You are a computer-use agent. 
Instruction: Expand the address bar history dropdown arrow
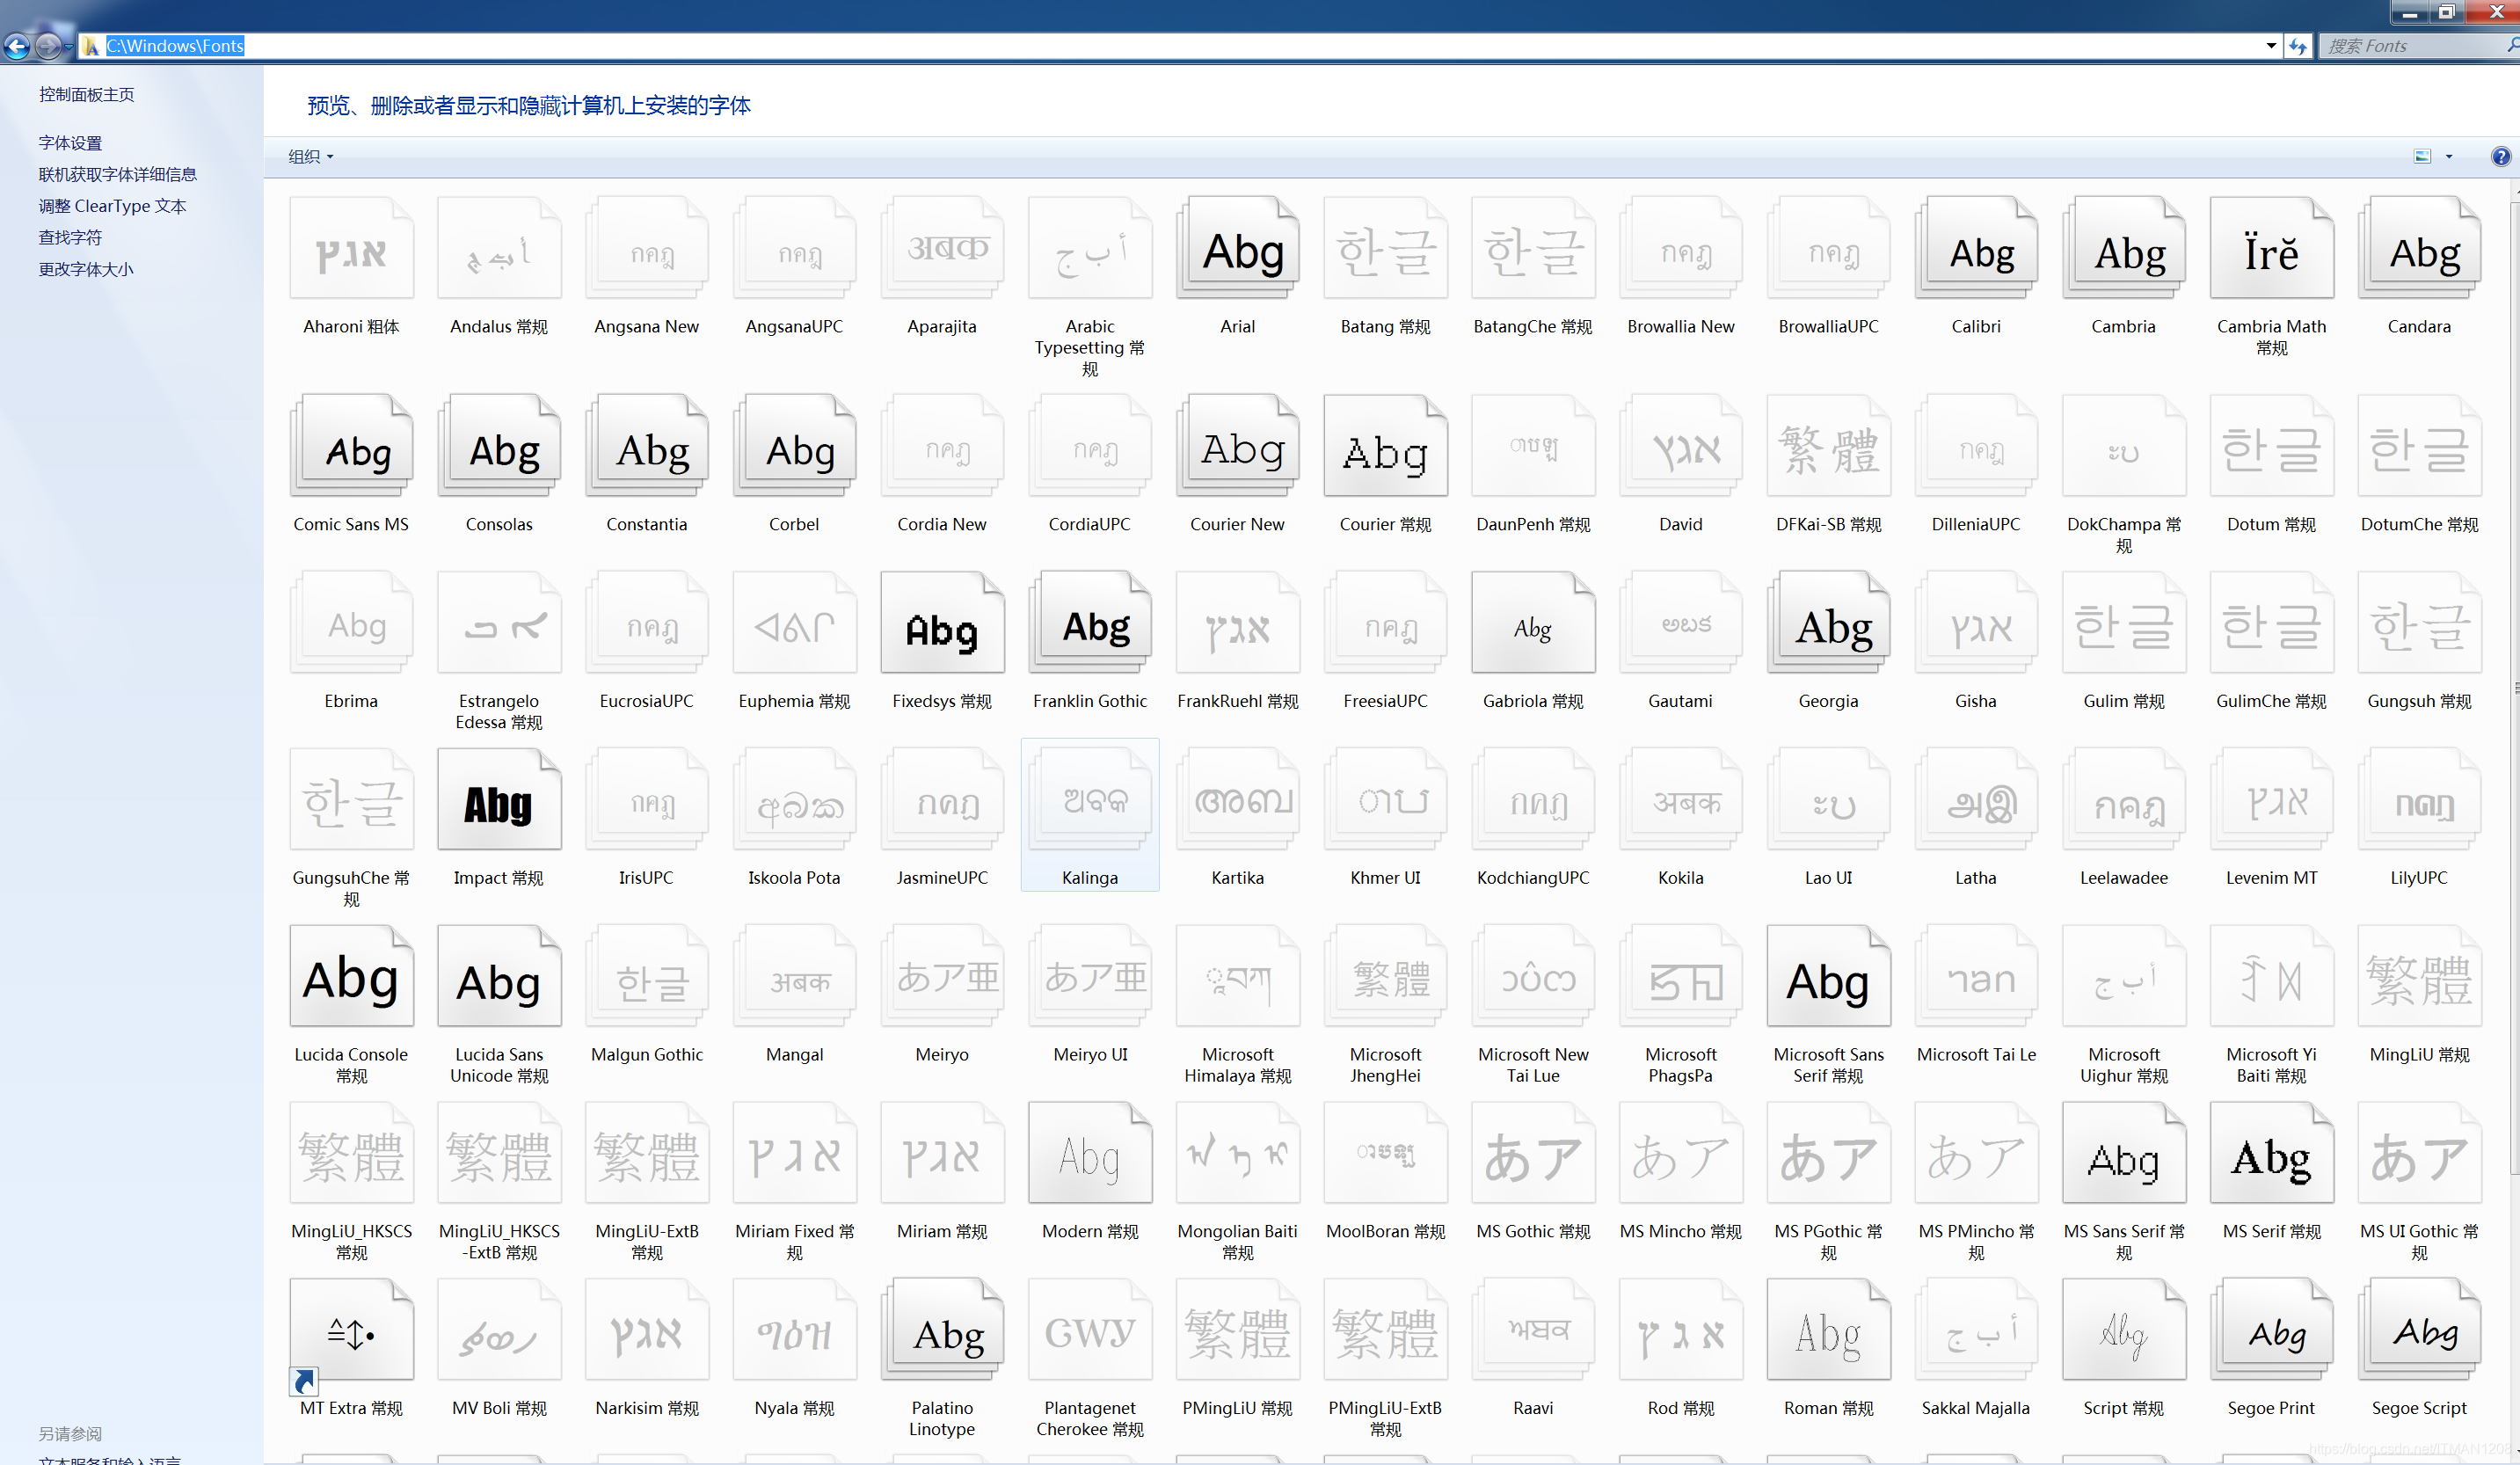[2270, 46]
